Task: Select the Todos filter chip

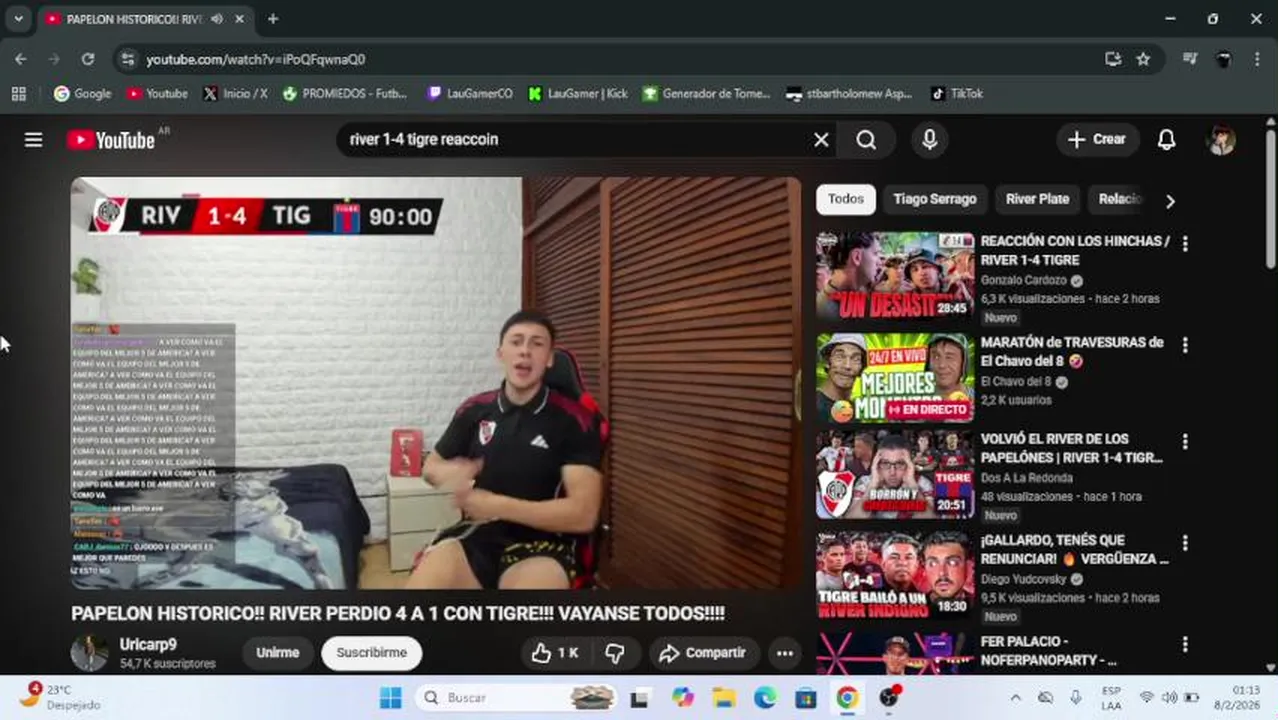Action: pos(845,199)
